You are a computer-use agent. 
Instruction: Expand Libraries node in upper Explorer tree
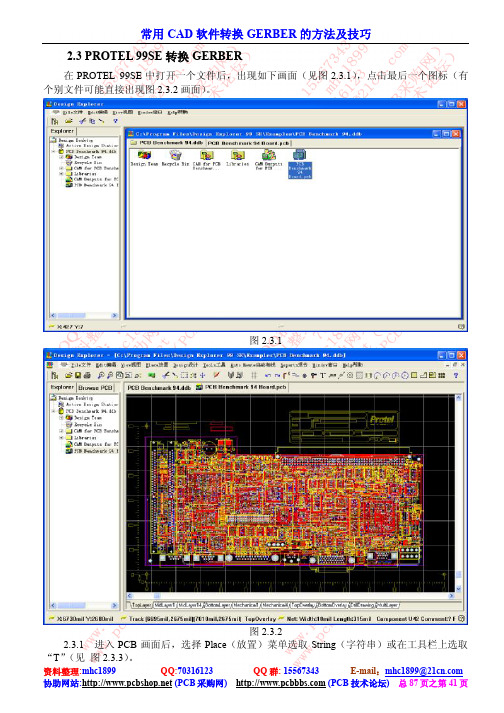pyautogui.click(x=61, y=174)
